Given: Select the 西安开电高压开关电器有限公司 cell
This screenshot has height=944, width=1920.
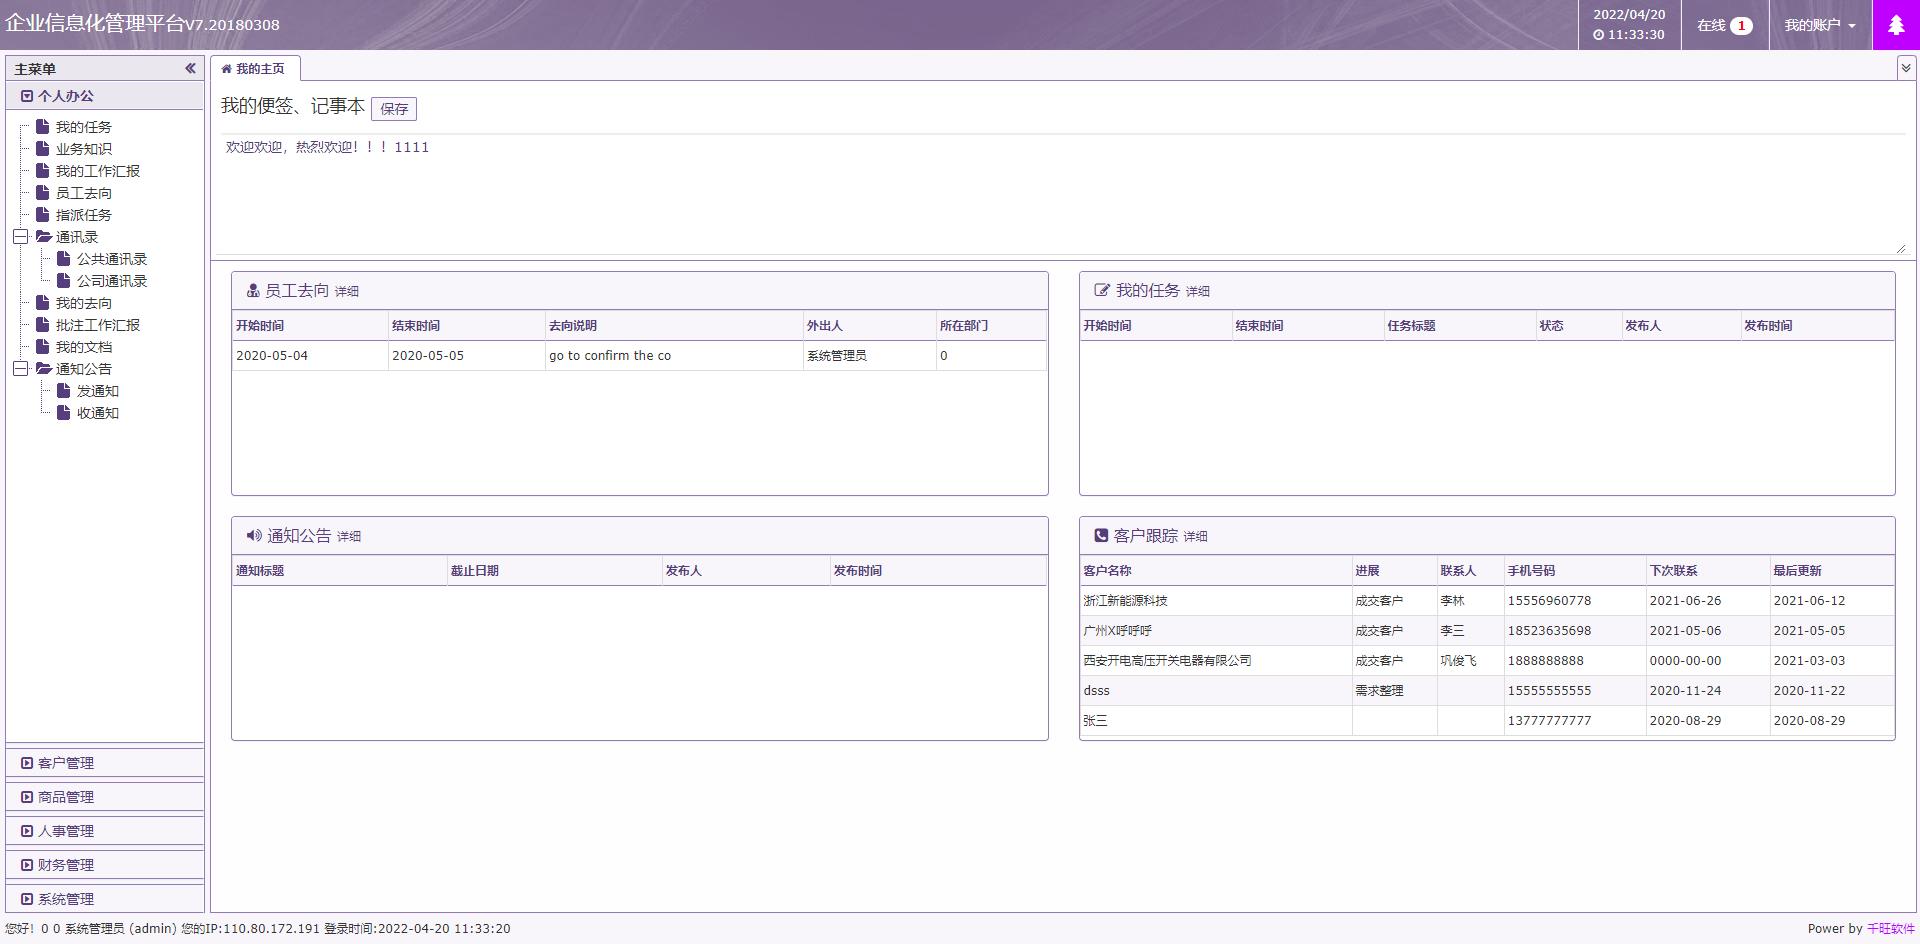Looking at the screenshot, I should (1216, 661).
